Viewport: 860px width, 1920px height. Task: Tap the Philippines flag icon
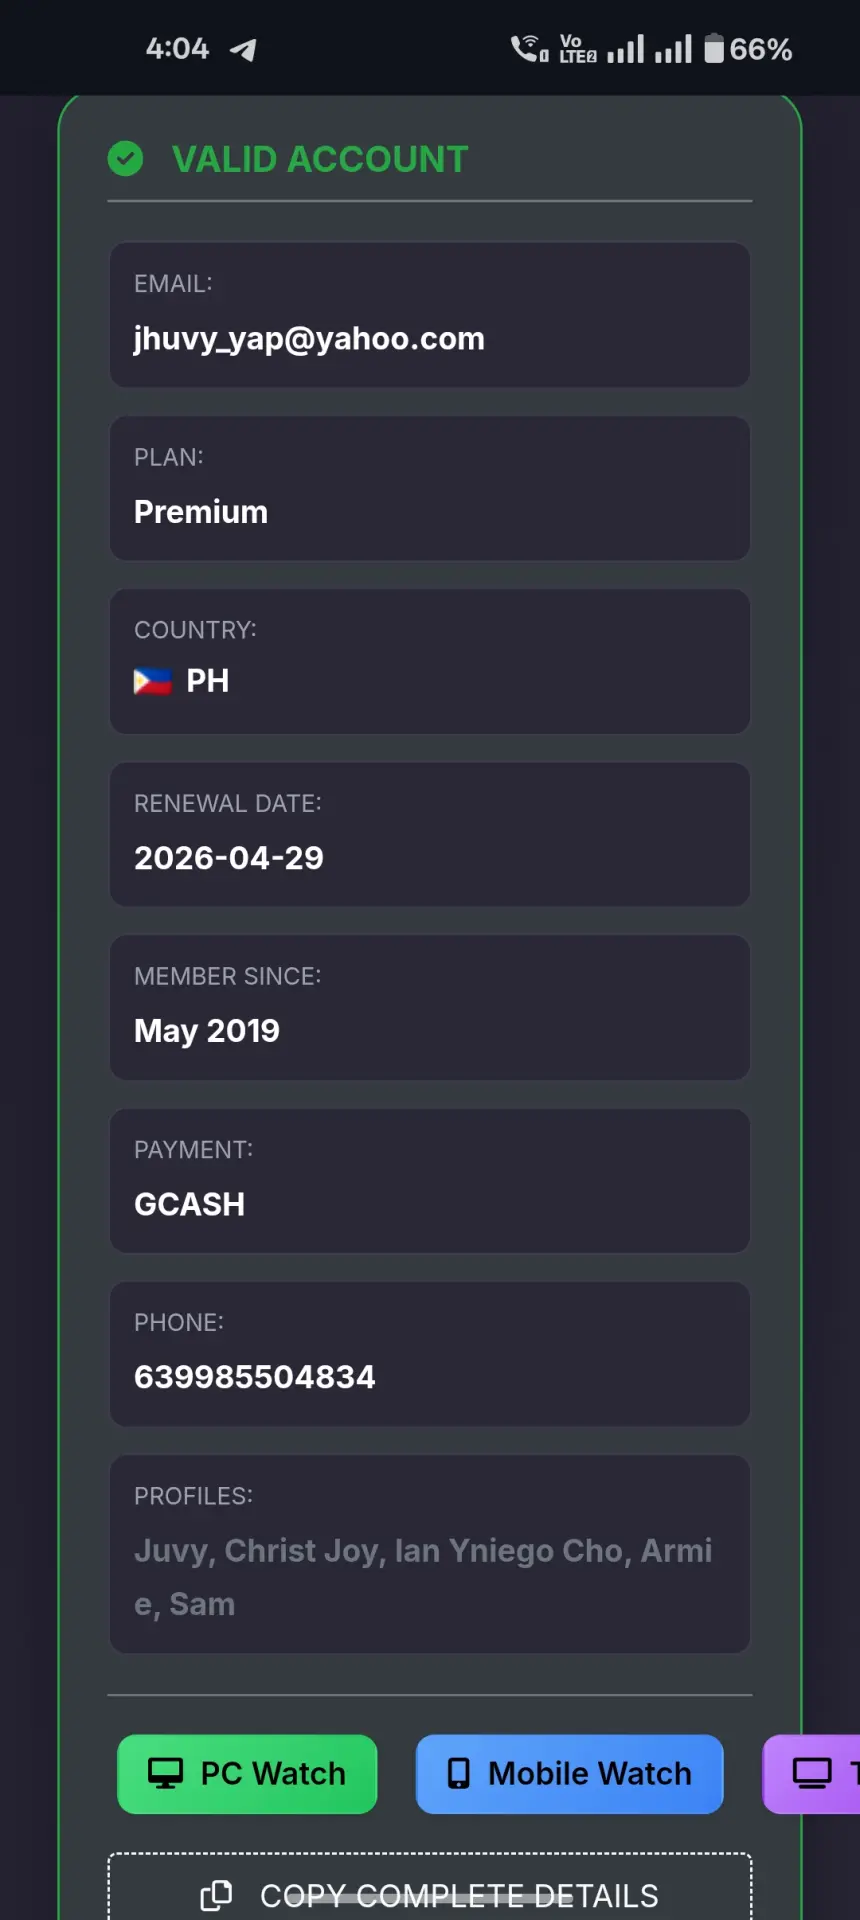click(152, 681)
